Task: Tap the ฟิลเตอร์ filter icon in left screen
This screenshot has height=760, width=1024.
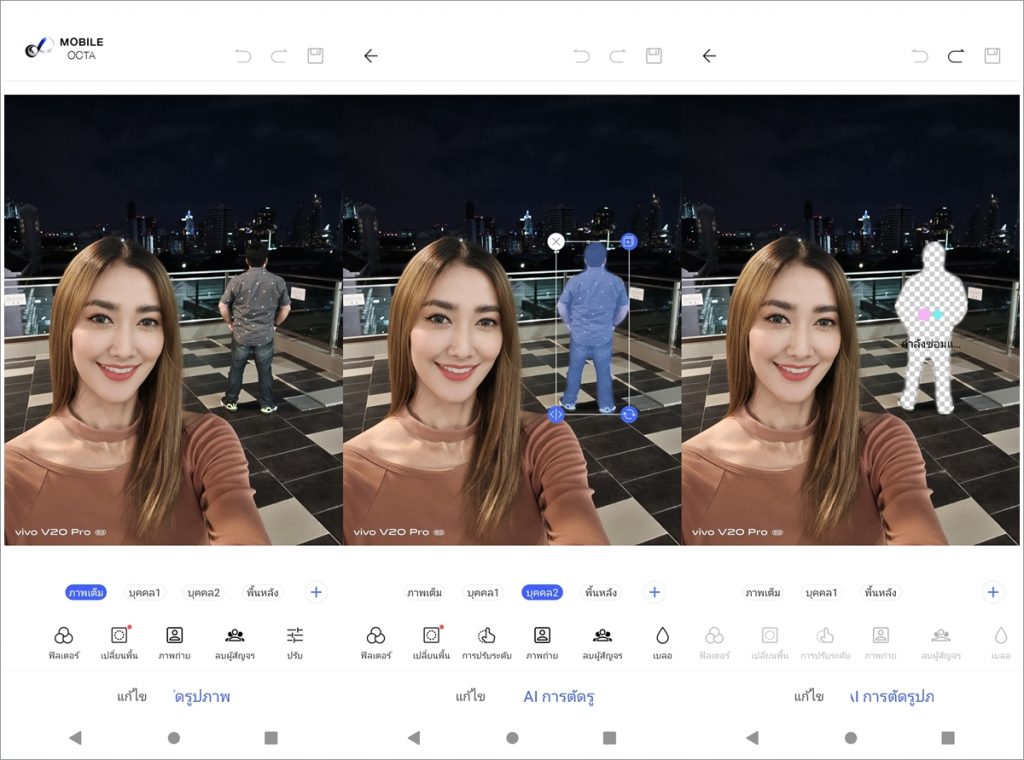Action: [x=63, y=636]
